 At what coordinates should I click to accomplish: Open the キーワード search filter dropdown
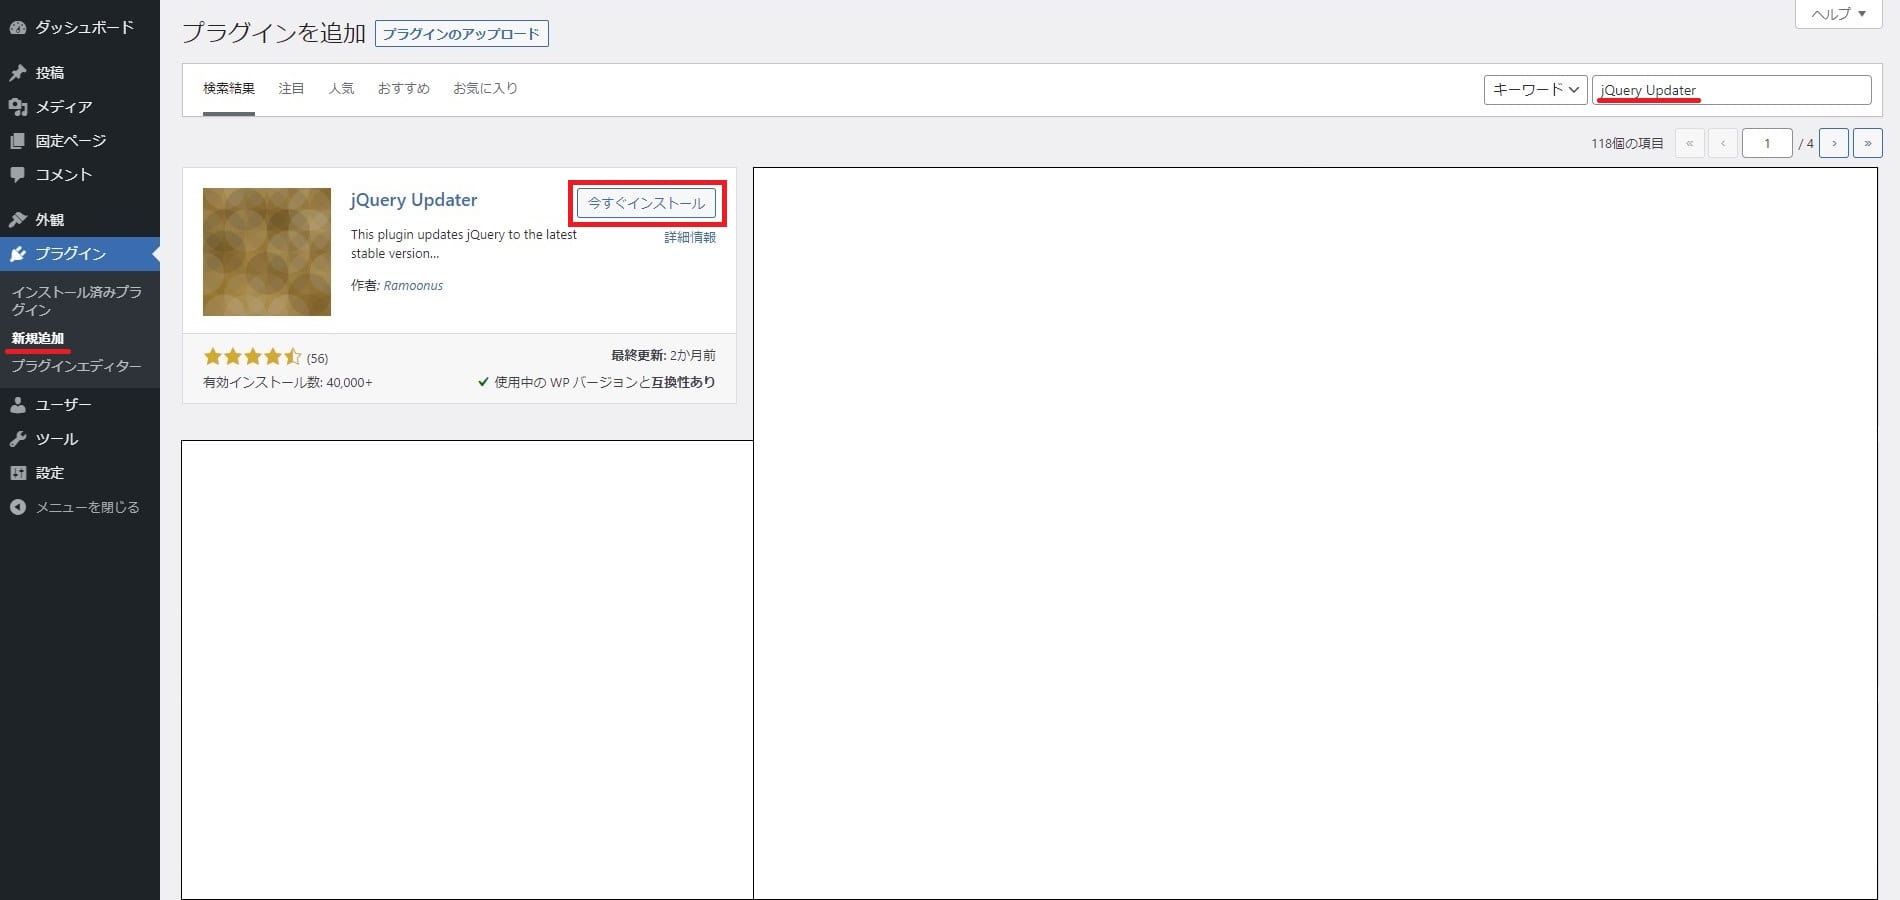[1534, 89]
